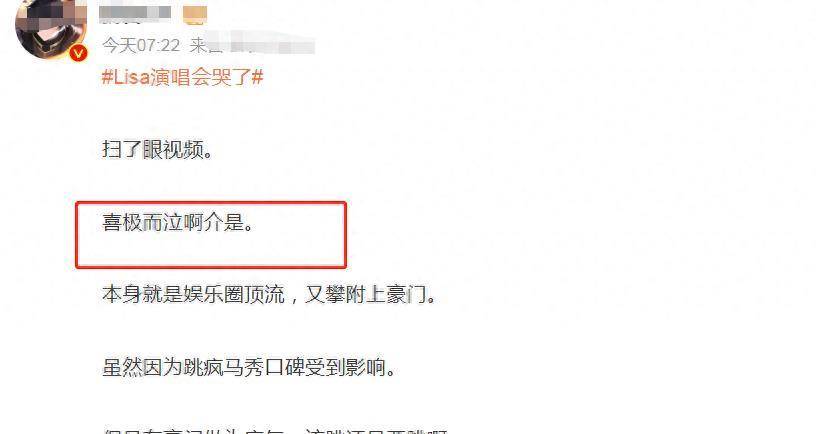Click the orange verified V badge

tap(79, 53)
